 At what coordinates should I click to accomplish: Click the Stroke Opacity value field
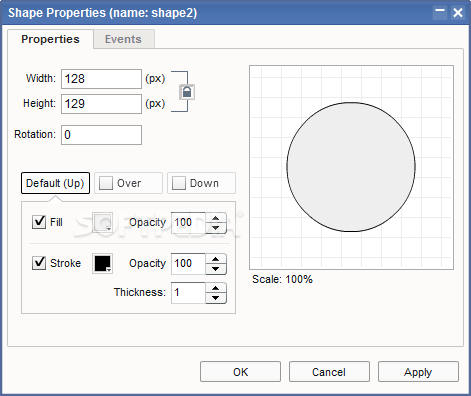click(188, 264)
